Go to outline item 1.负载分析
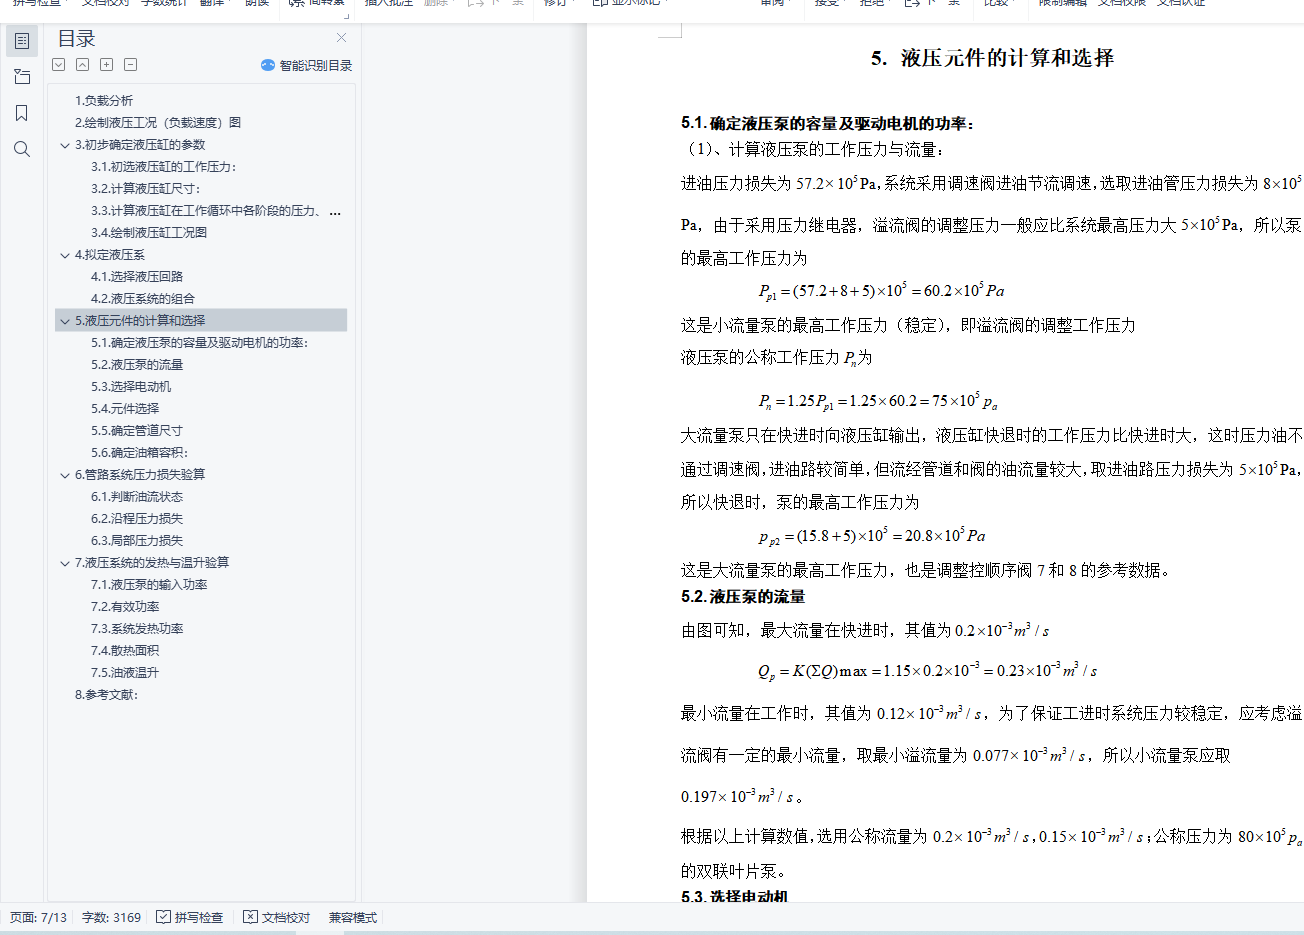This screenshot has height=935, width=1304. click(x=104, y=101)
